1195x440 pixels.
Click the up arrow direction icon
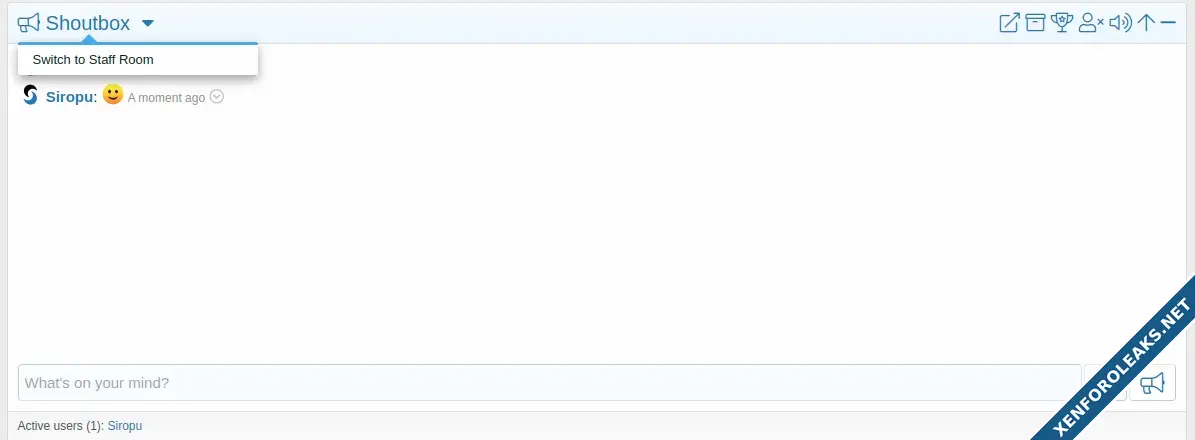[x=1146, y=23]
